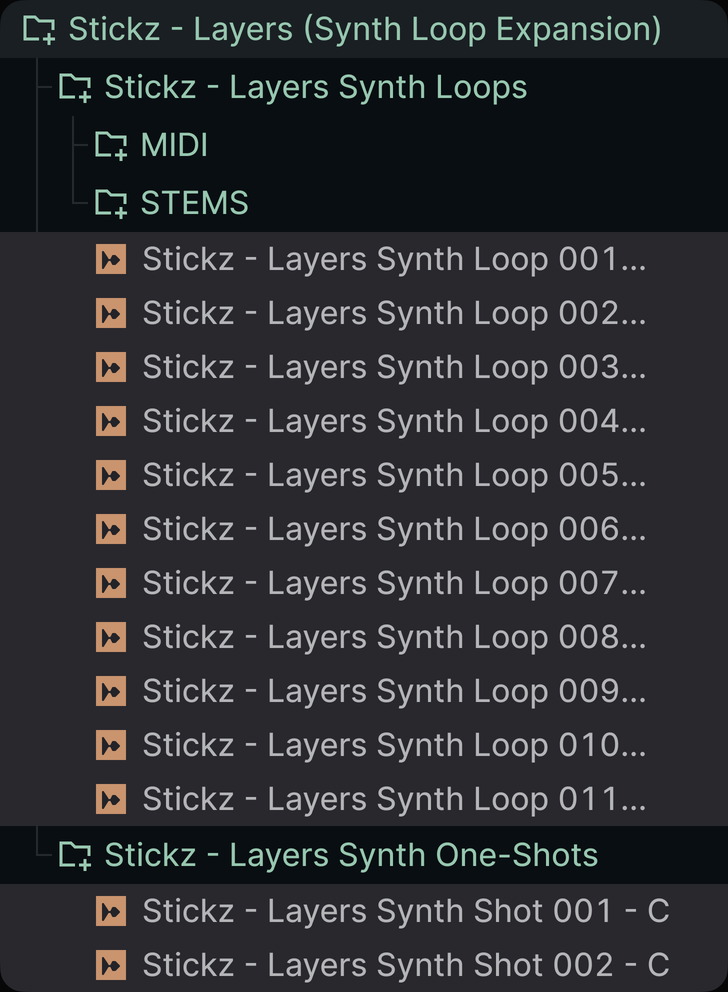
Task: Click audio icon for Synth Shot 001 - C
Action: pyautogui.click(x=111, y=912)
